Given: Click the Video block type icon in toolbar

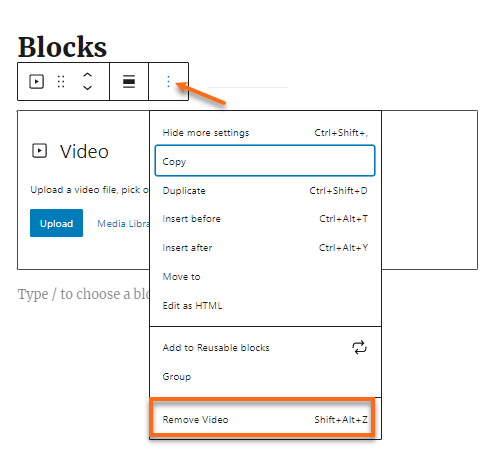Looking at the screenshot, I should point(36,82).
